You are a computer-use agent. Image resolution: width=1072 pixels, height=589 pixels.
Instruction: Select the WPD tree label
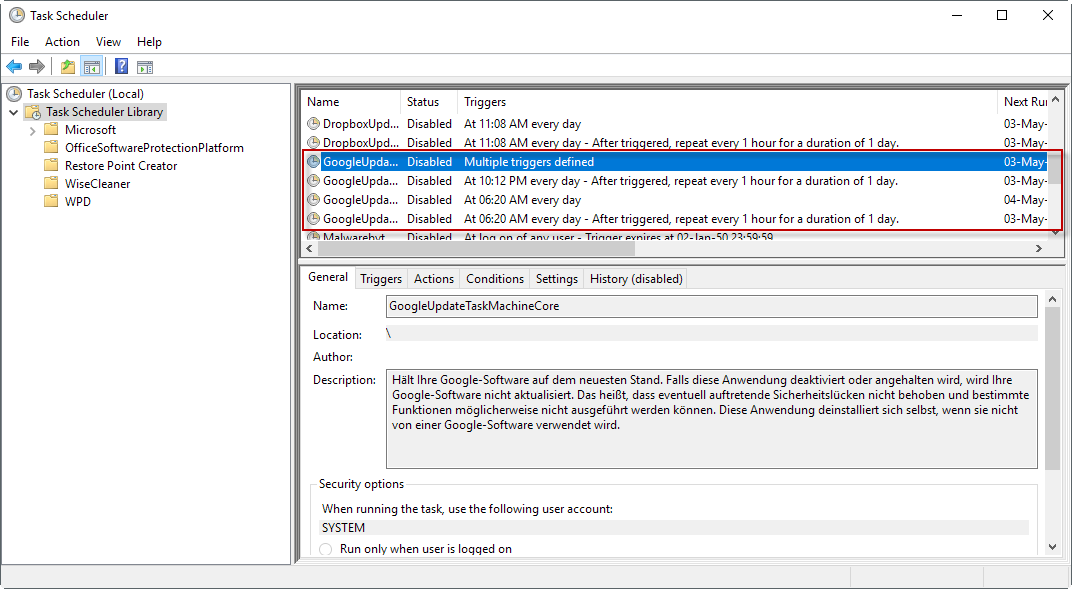click(x=78, y=202)
